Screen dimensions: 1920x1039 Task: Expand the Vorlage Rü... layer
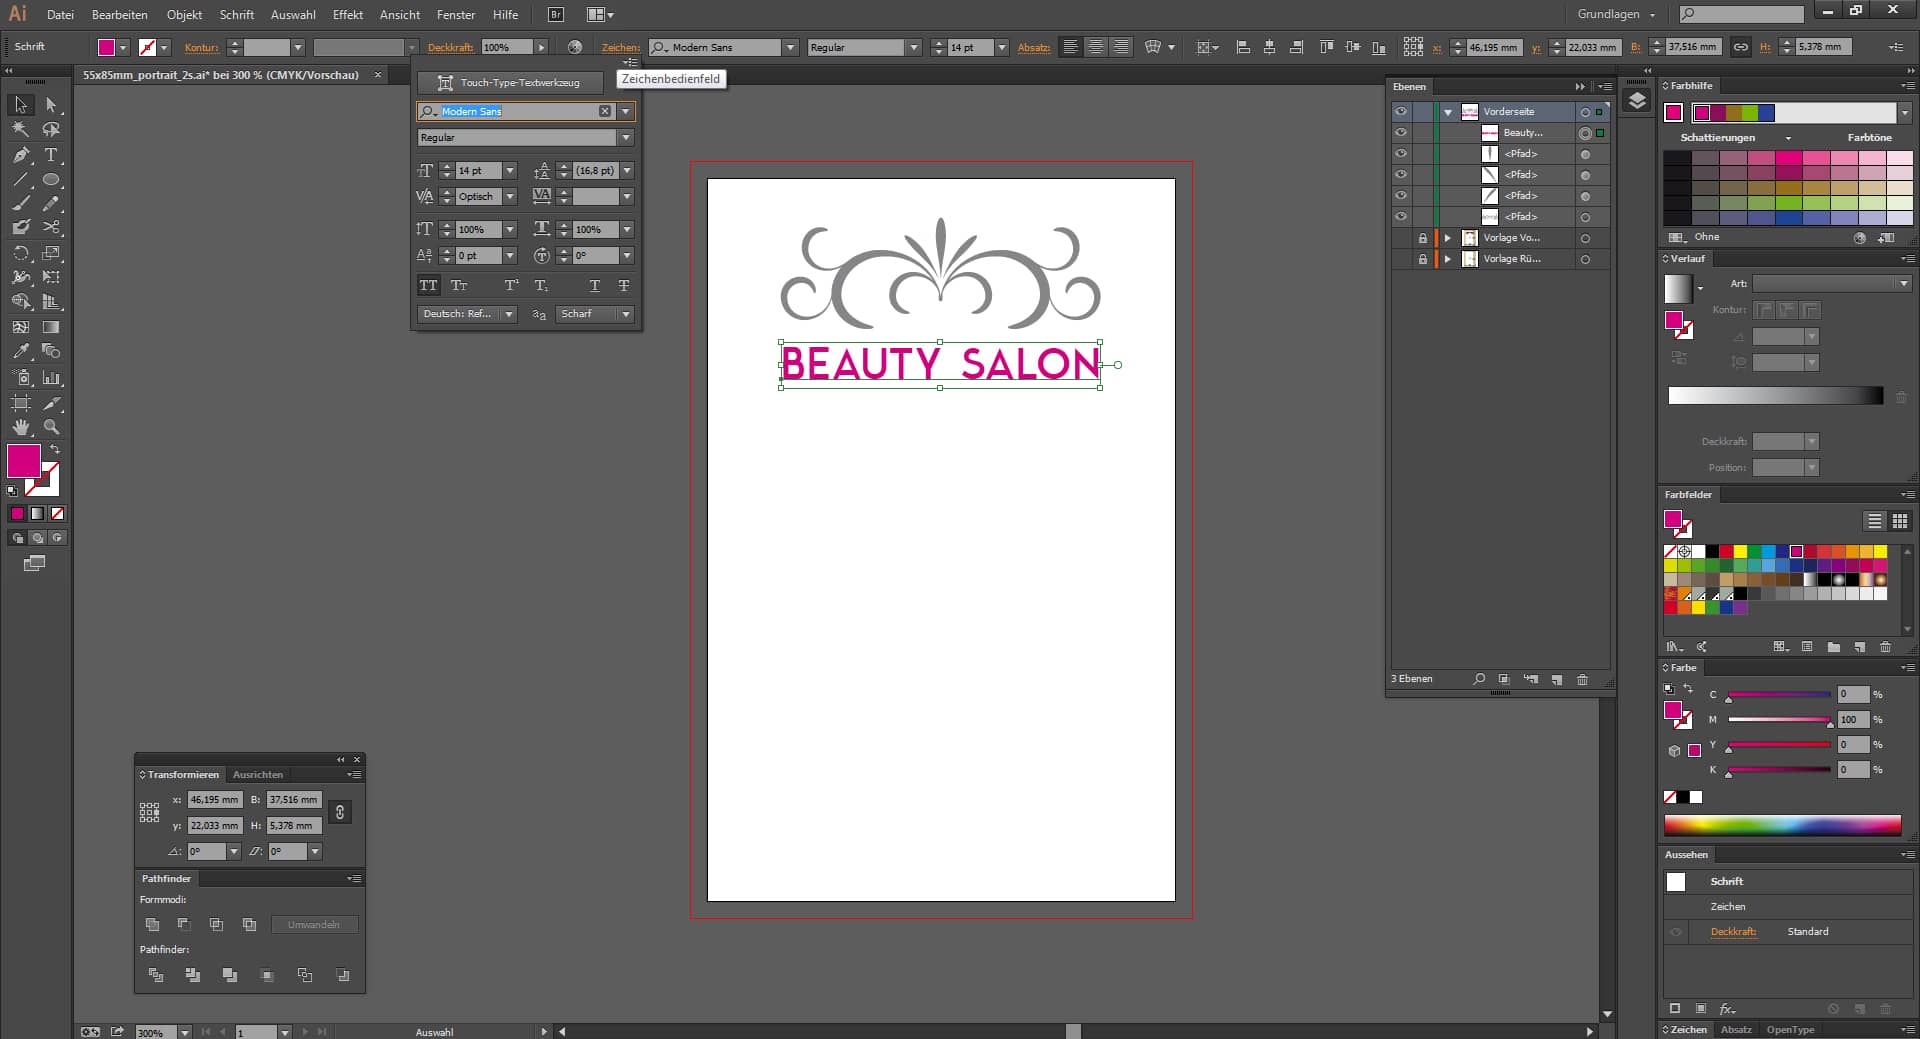click(x=1447, y=259)
